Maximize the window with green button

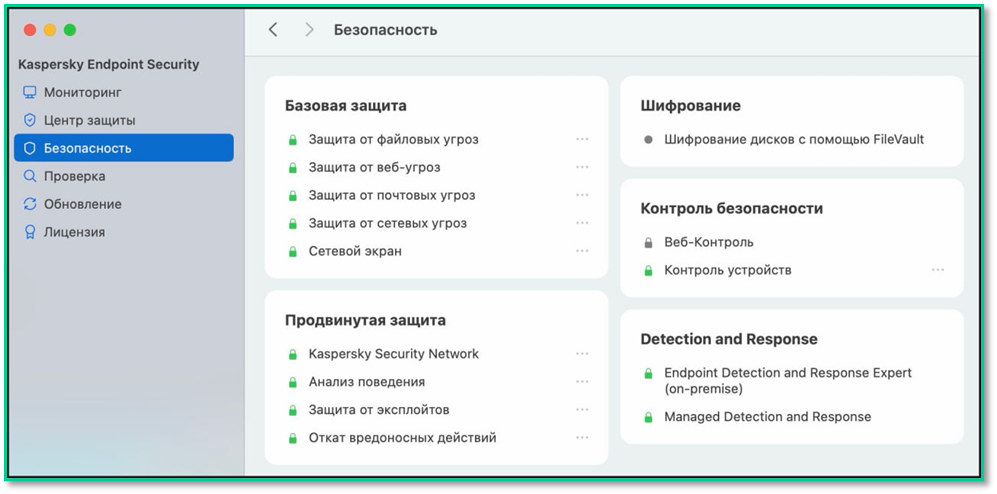[x=70, y=30]
